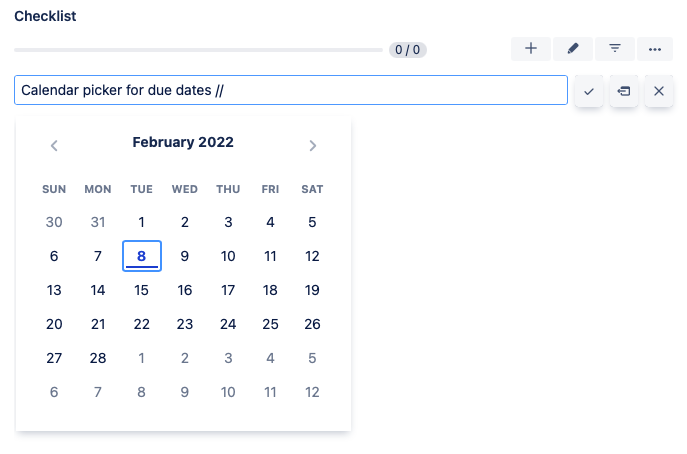Click the checklist item text field

pyautogui.click(x=290, y=91)
